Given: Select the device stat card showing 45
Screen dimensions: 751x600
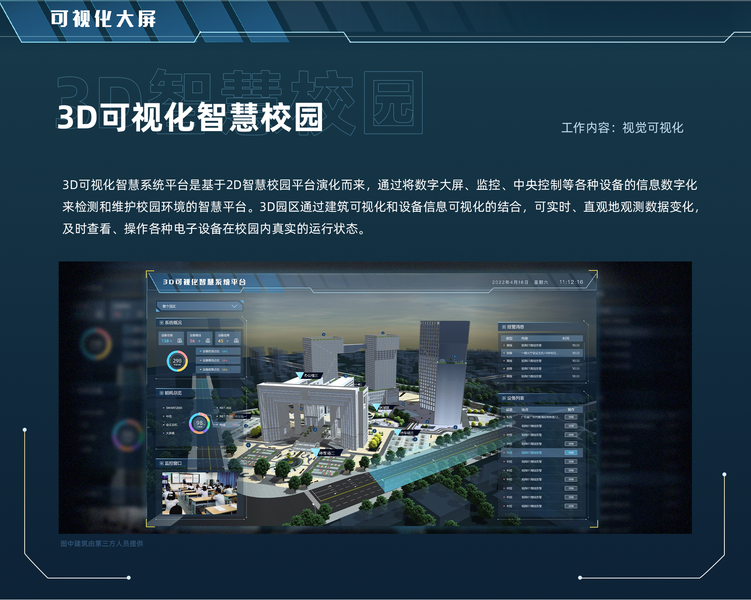Looking at the screenshot, I should tap(228, 338).
